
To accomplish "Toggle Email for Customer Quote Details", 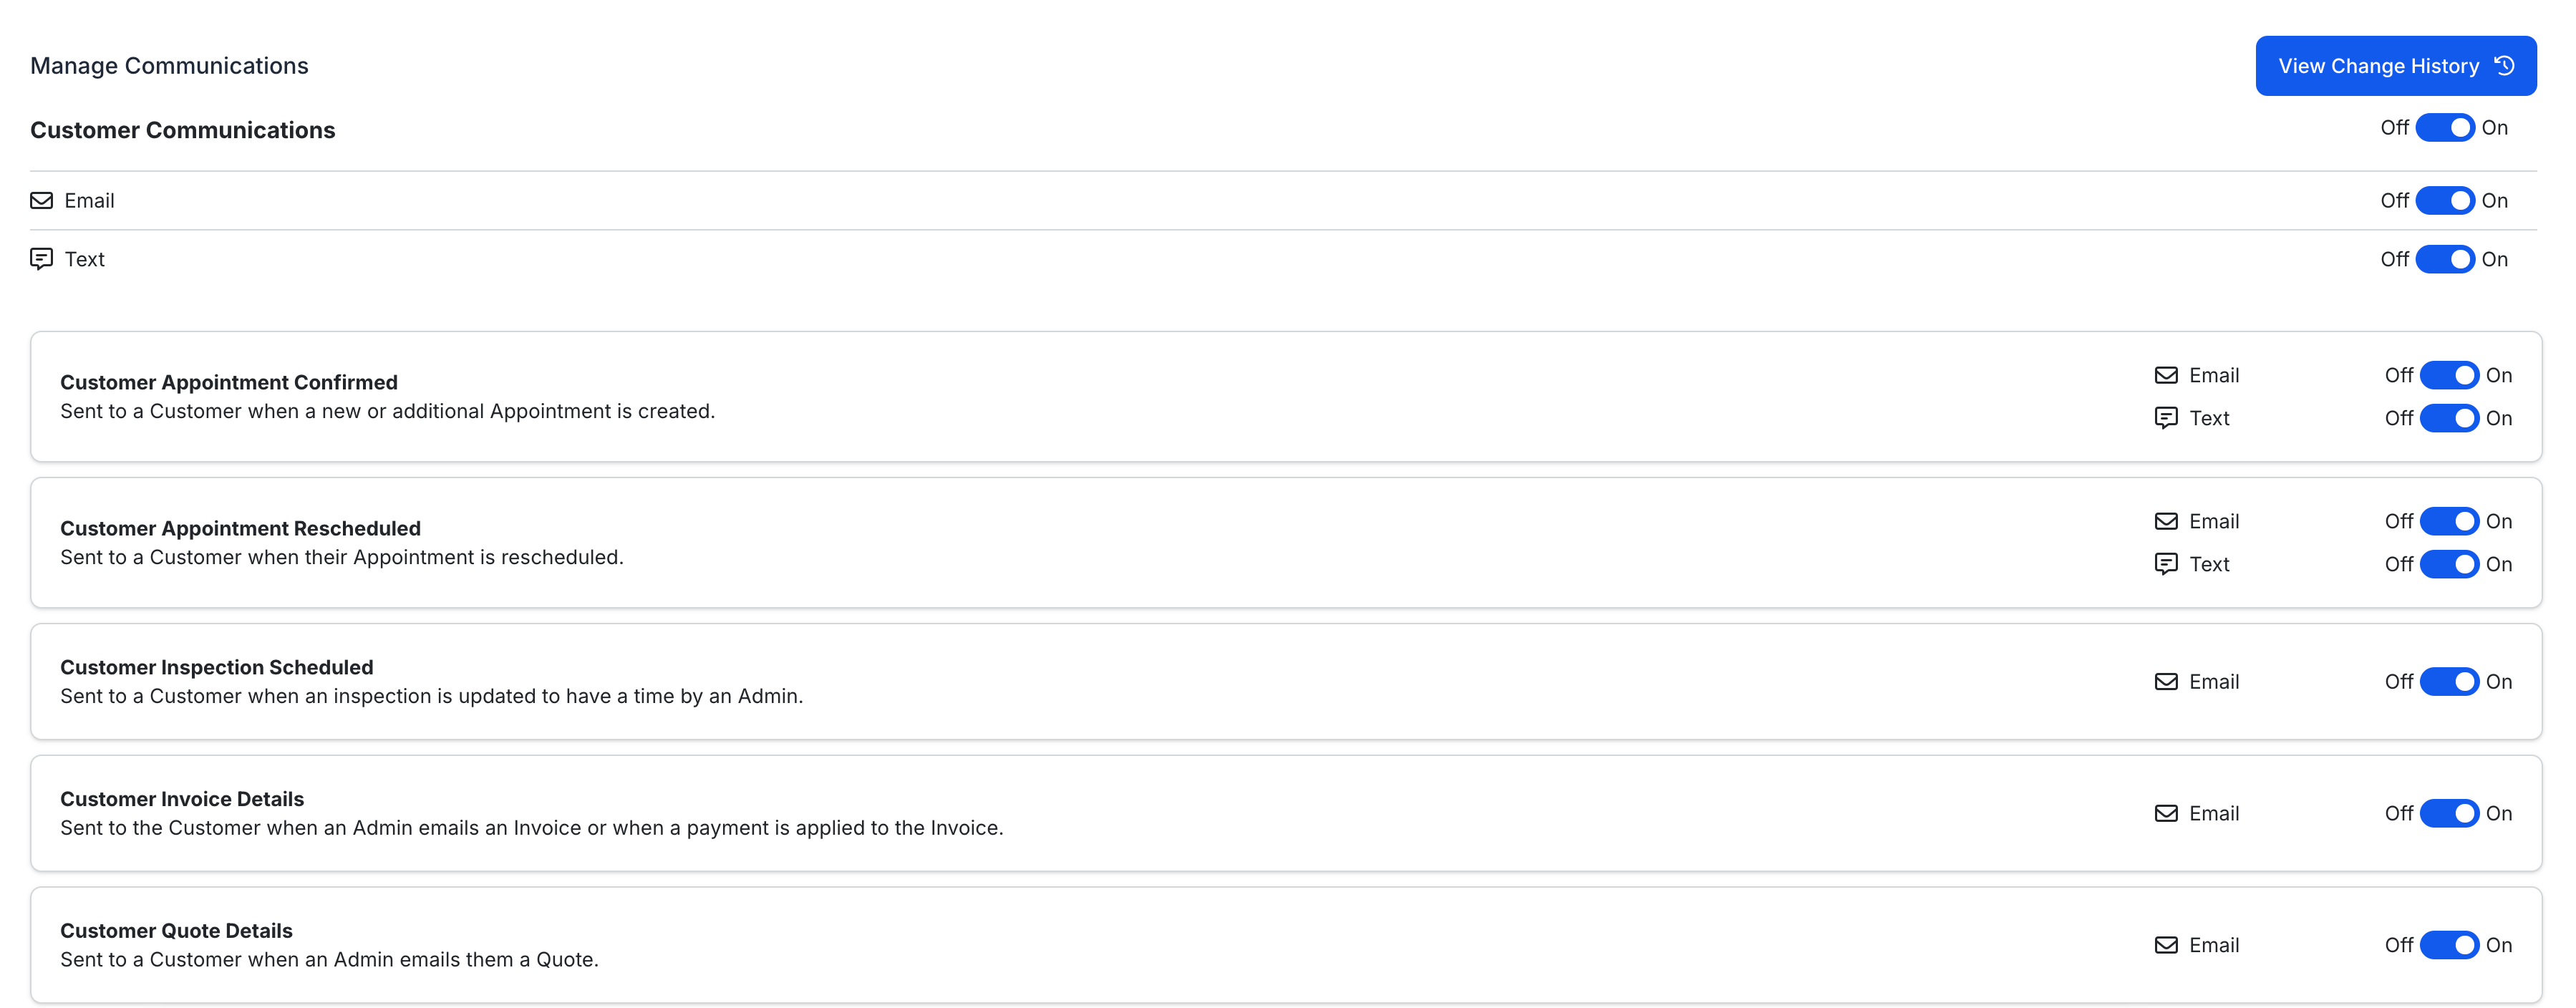I will click(x=2449, y=946).
